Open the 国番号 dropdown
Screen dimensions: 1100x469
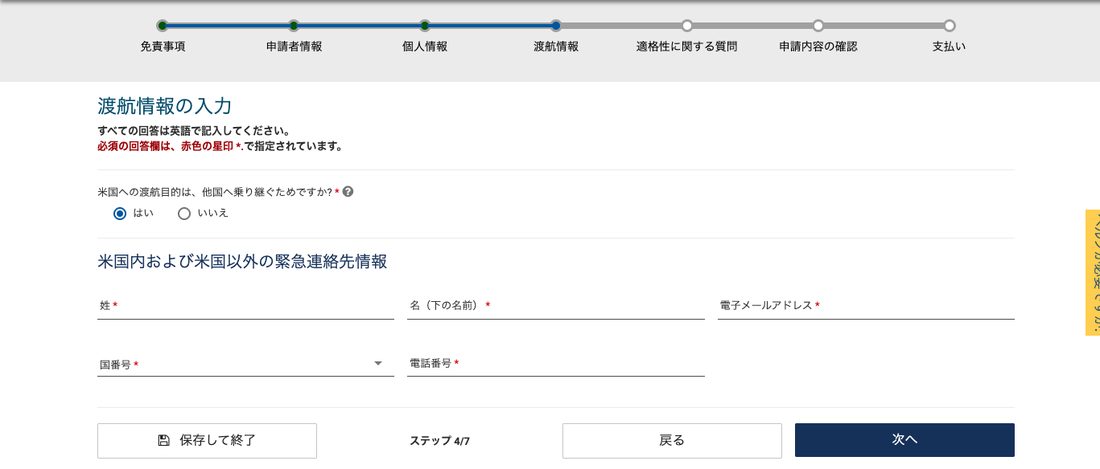246,364
